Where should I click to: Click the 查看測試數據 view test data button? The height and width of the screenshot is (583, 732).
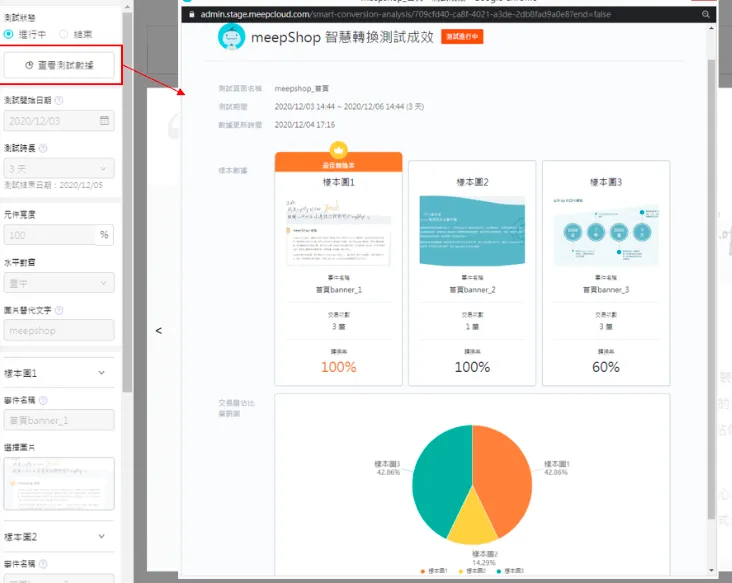[x=59, y=65]
